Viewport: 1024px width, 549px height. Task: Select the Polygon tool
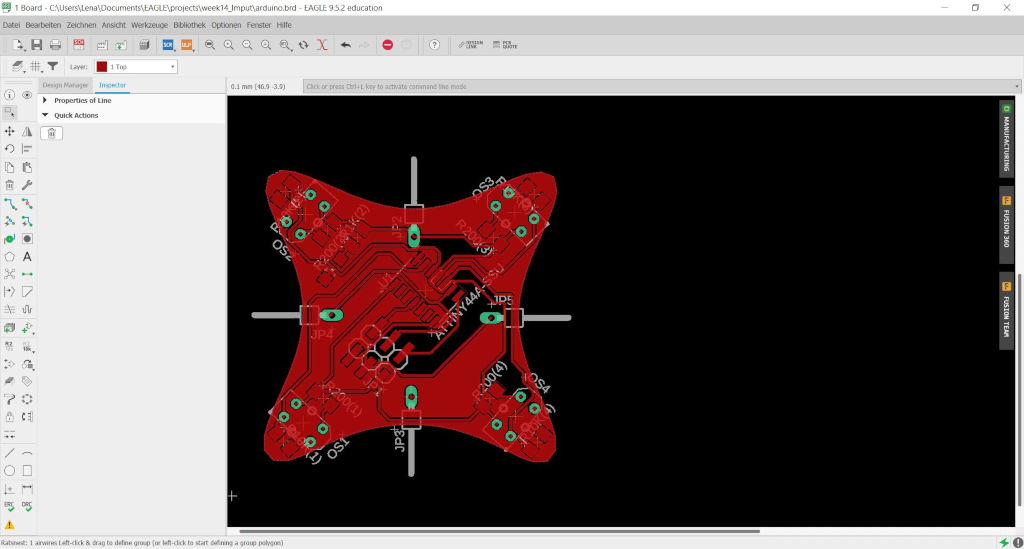[x=9, y=257]
